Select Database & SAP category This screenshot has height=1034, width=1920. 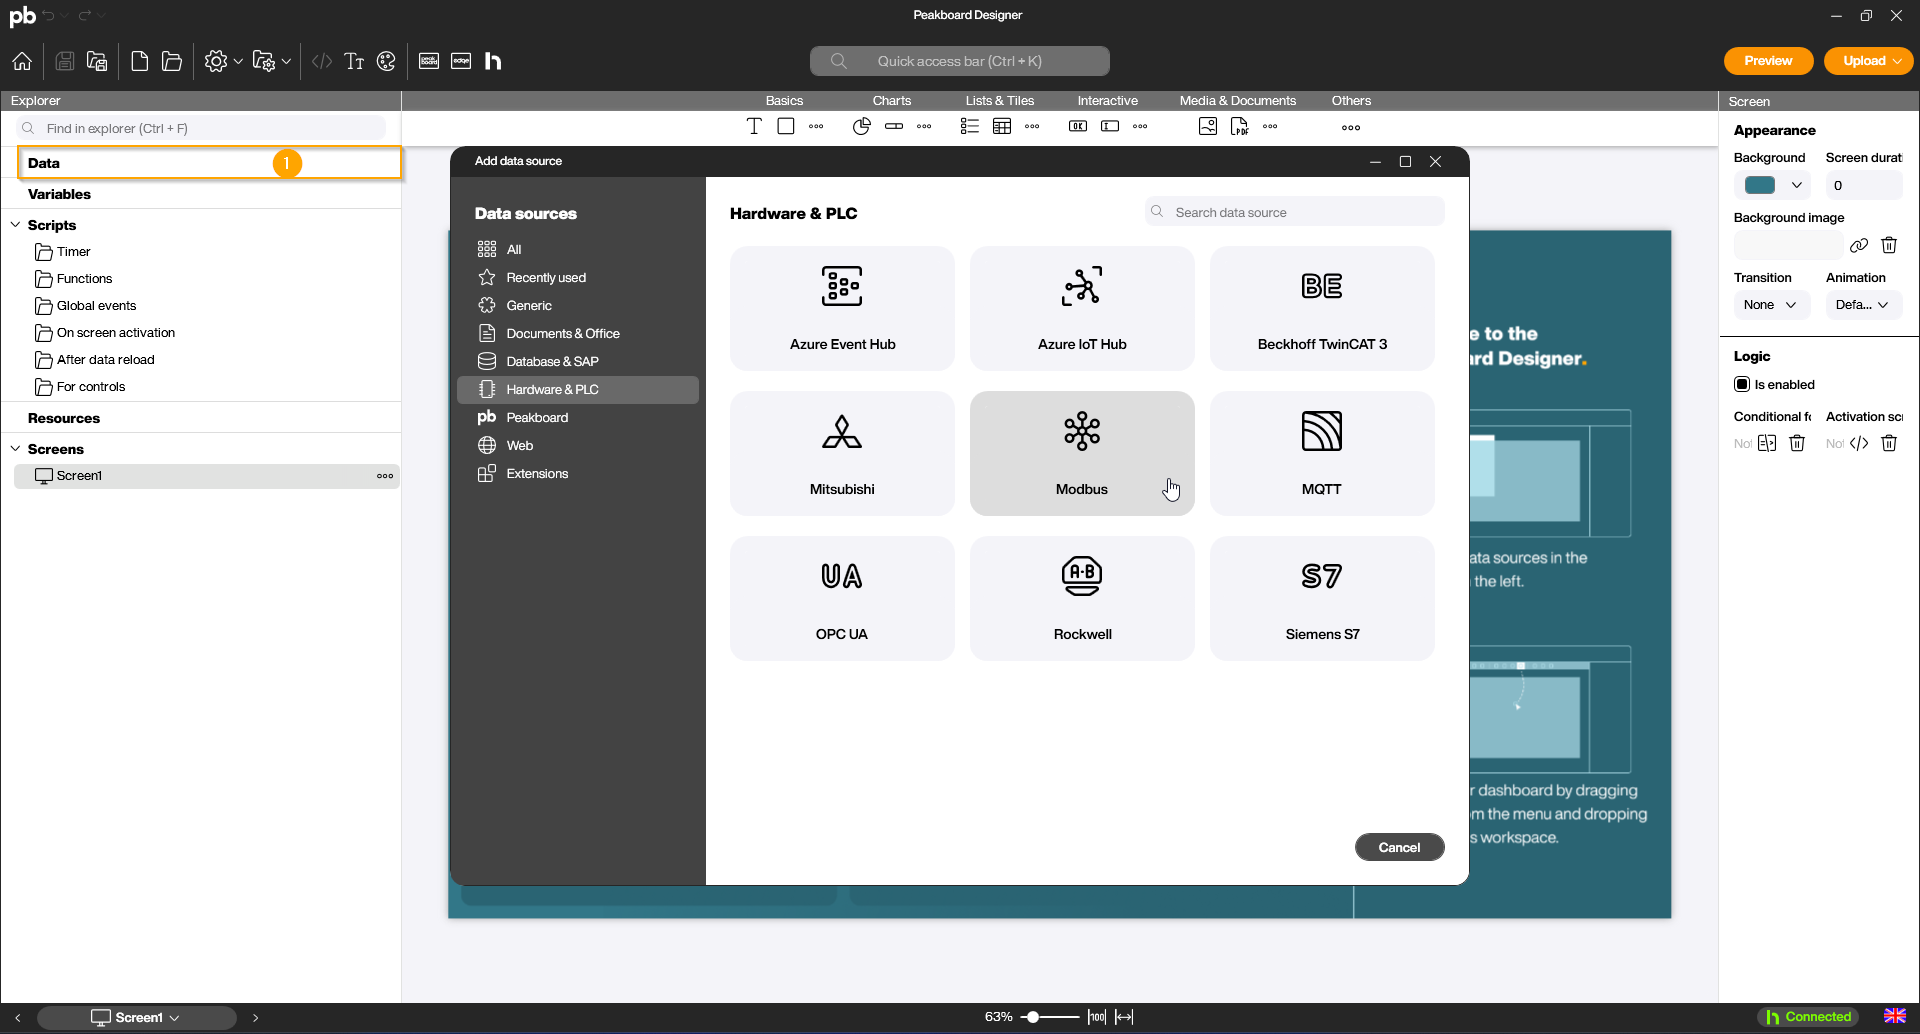578,361
